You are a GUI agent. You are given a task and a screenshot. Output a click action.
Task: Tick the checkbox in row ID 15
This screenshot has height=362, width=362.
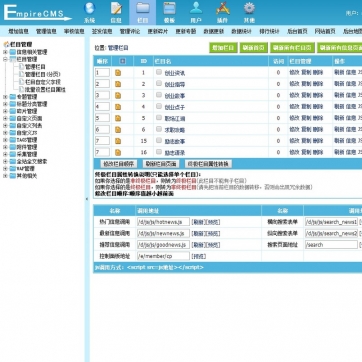point(159,140)
